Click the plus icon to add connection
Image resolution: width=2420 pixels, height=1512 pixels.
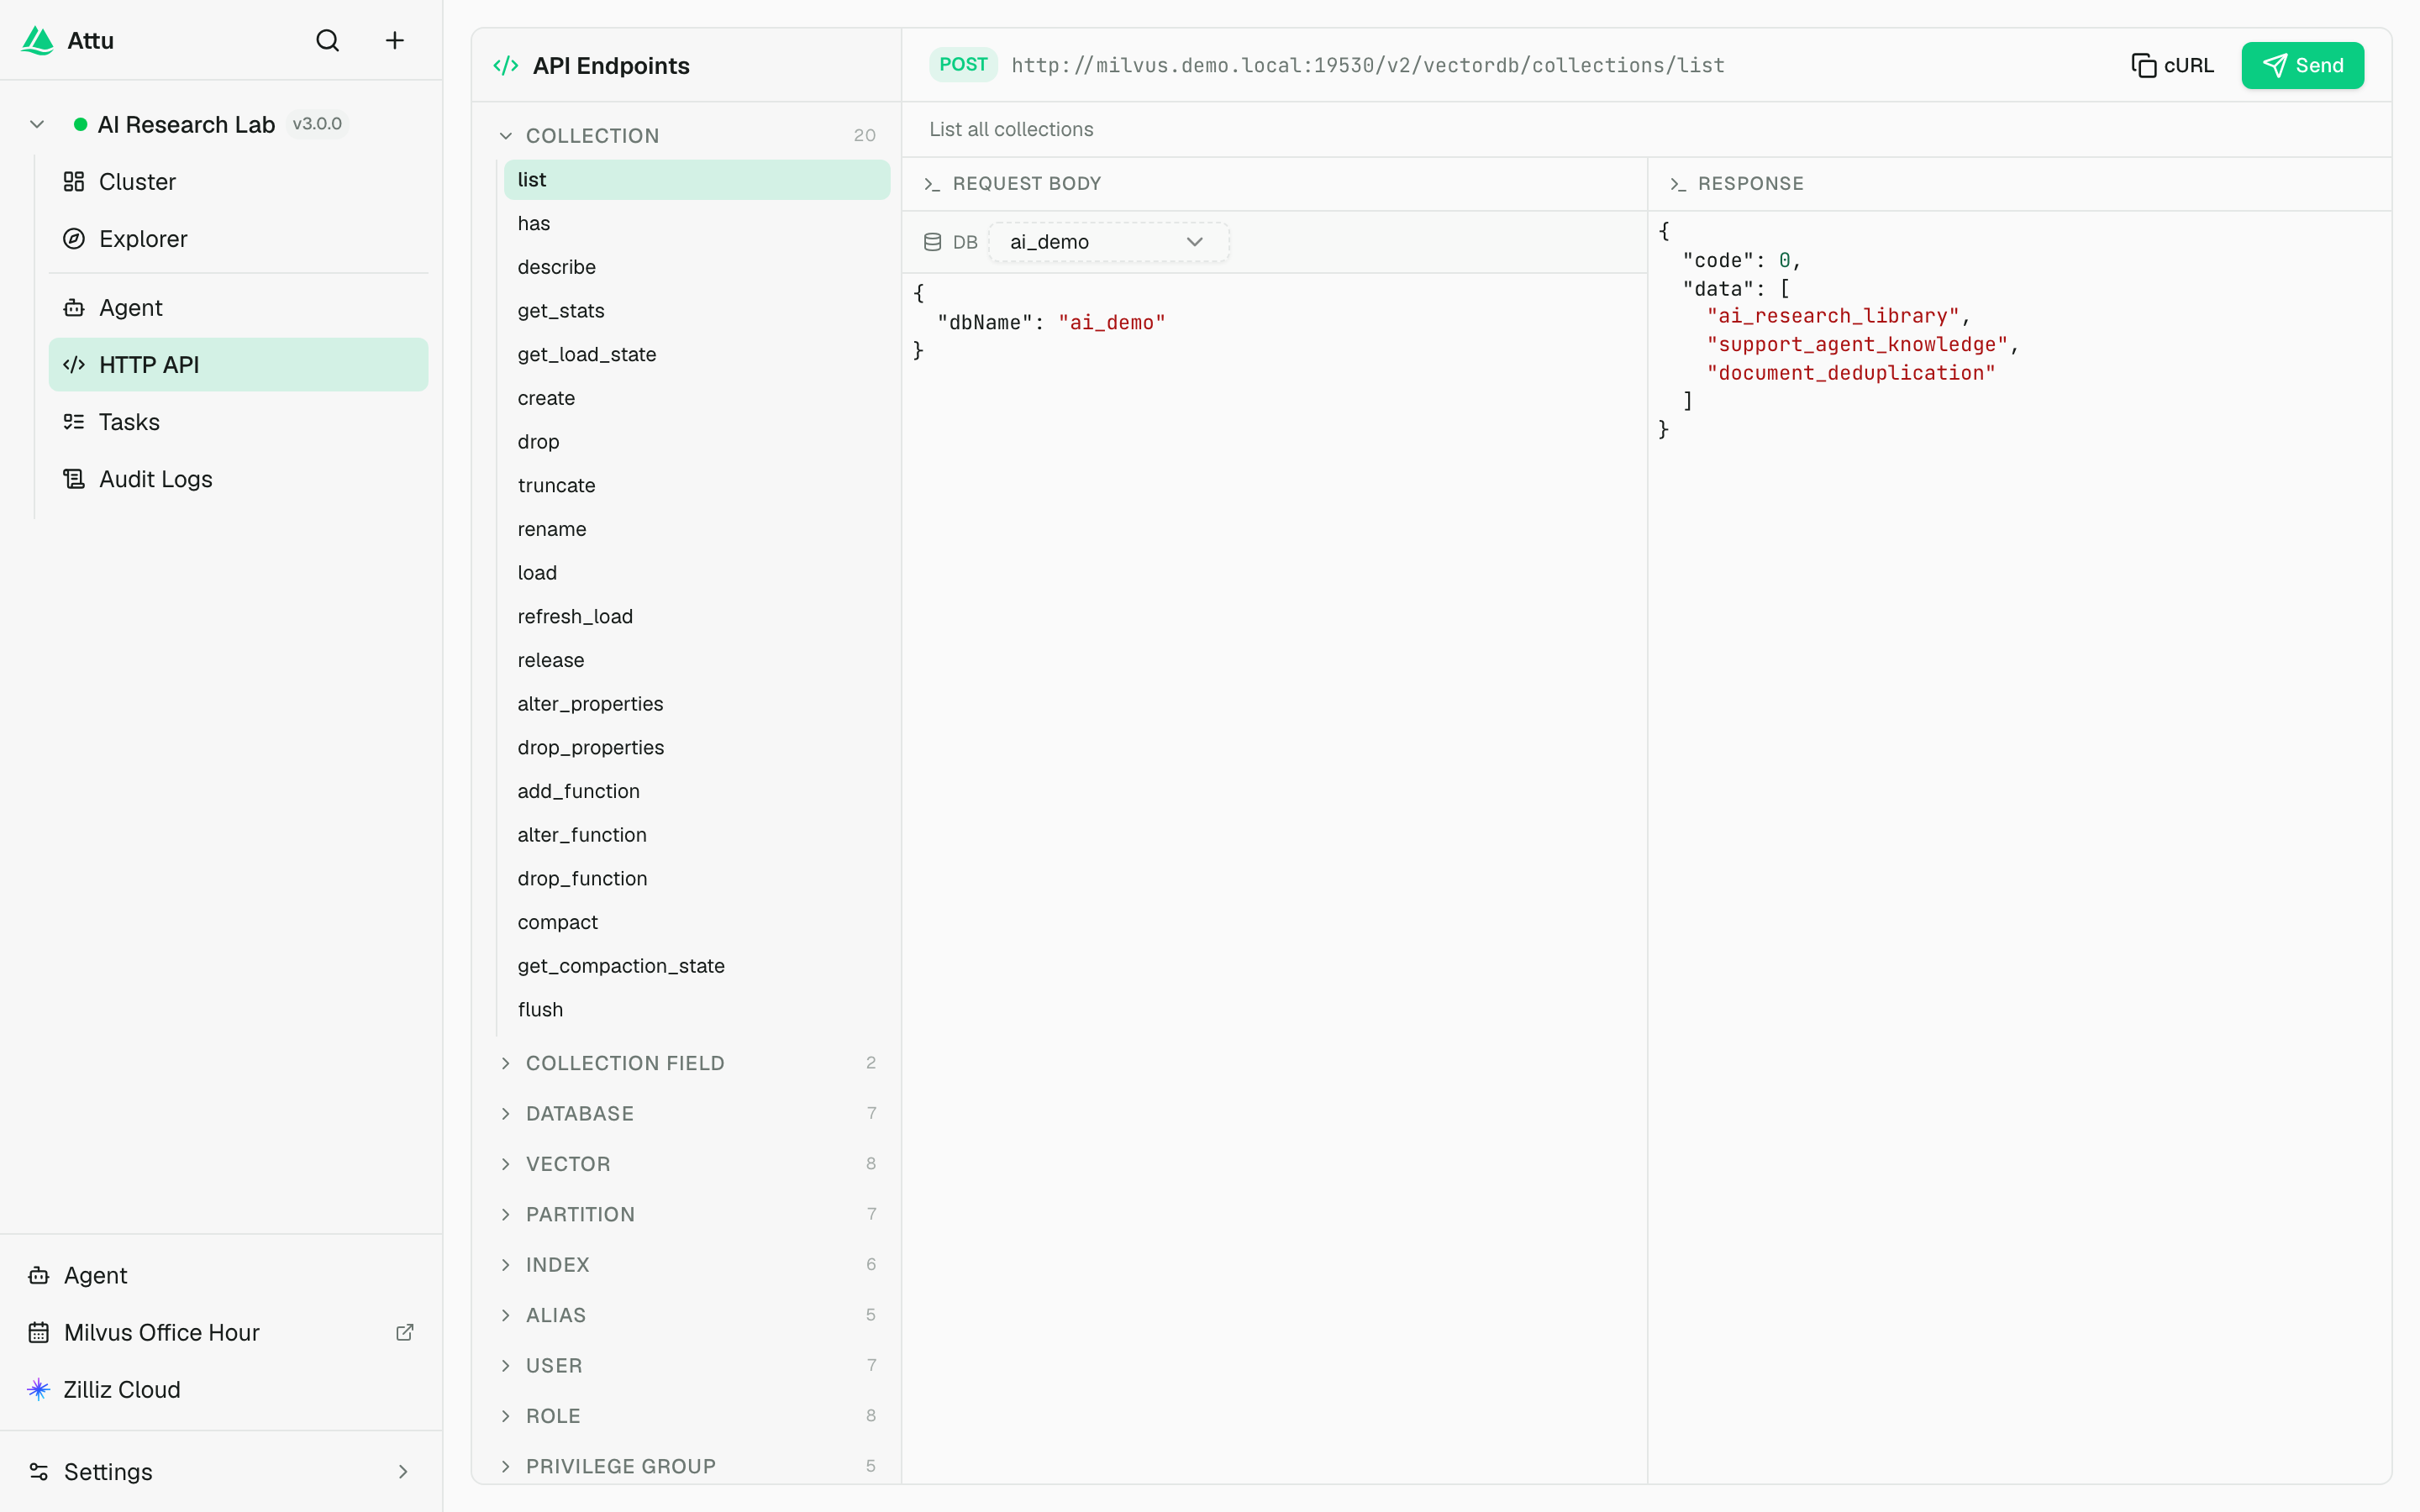click(395, 40)
